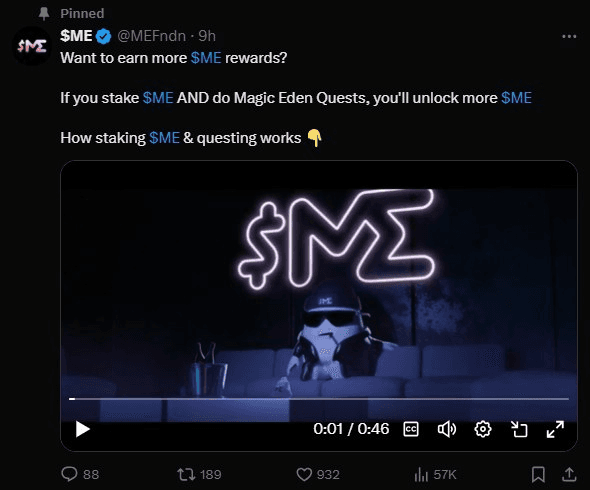
Task: Click the $ME cashtag before '& questing works'
Action: pos(164,138)
